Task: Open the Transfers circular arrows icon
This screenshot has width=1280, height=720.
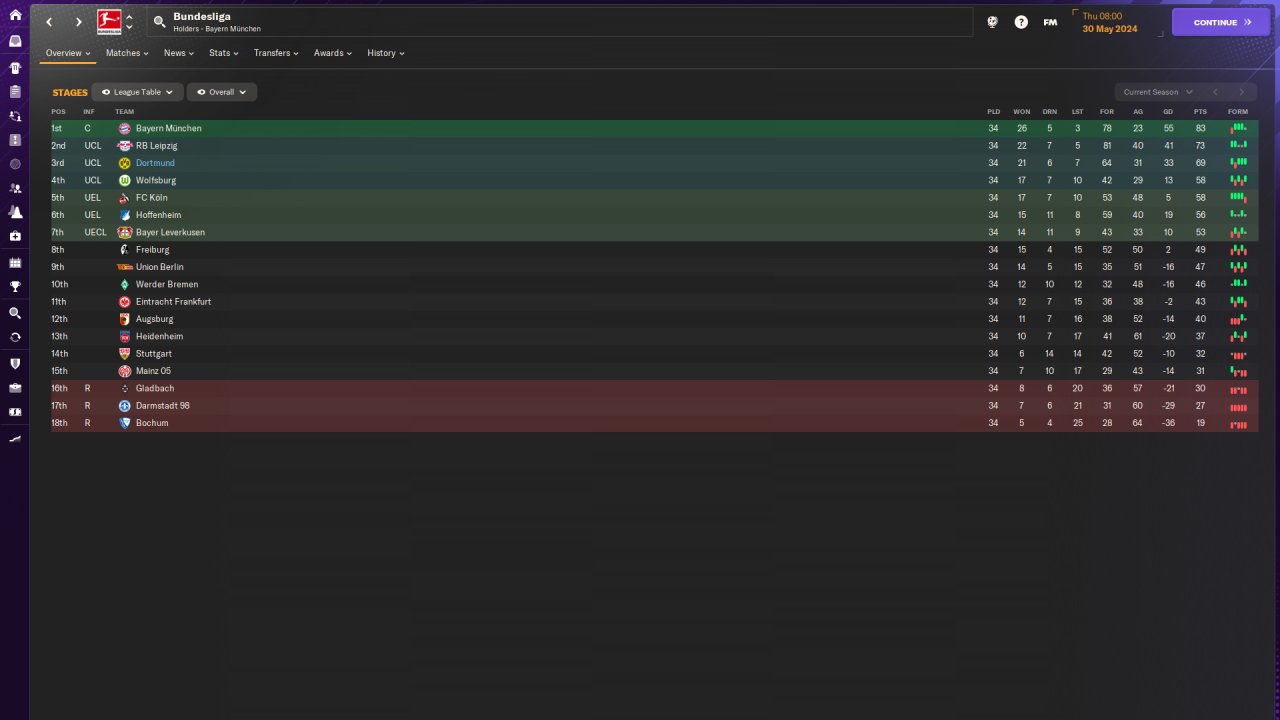Action: pos(15,337)
